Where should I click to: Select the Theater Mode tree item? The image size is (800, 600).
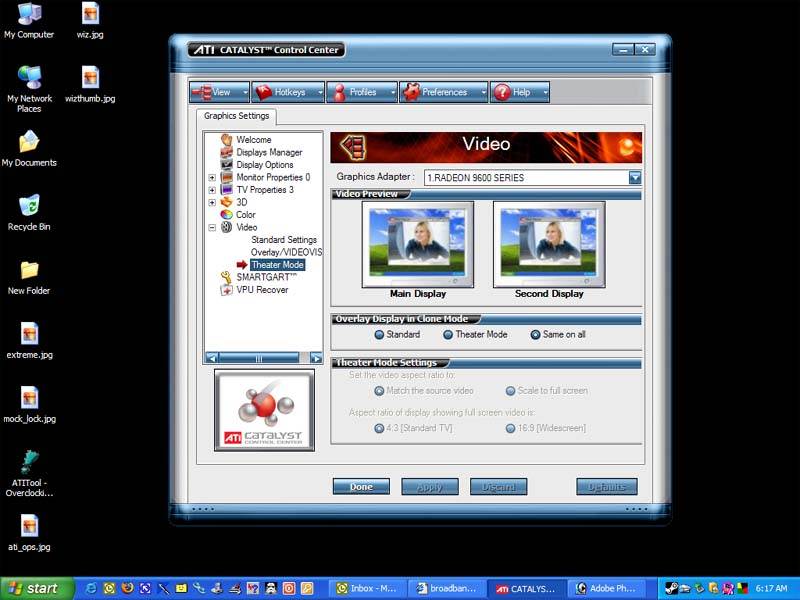[278, 265]
